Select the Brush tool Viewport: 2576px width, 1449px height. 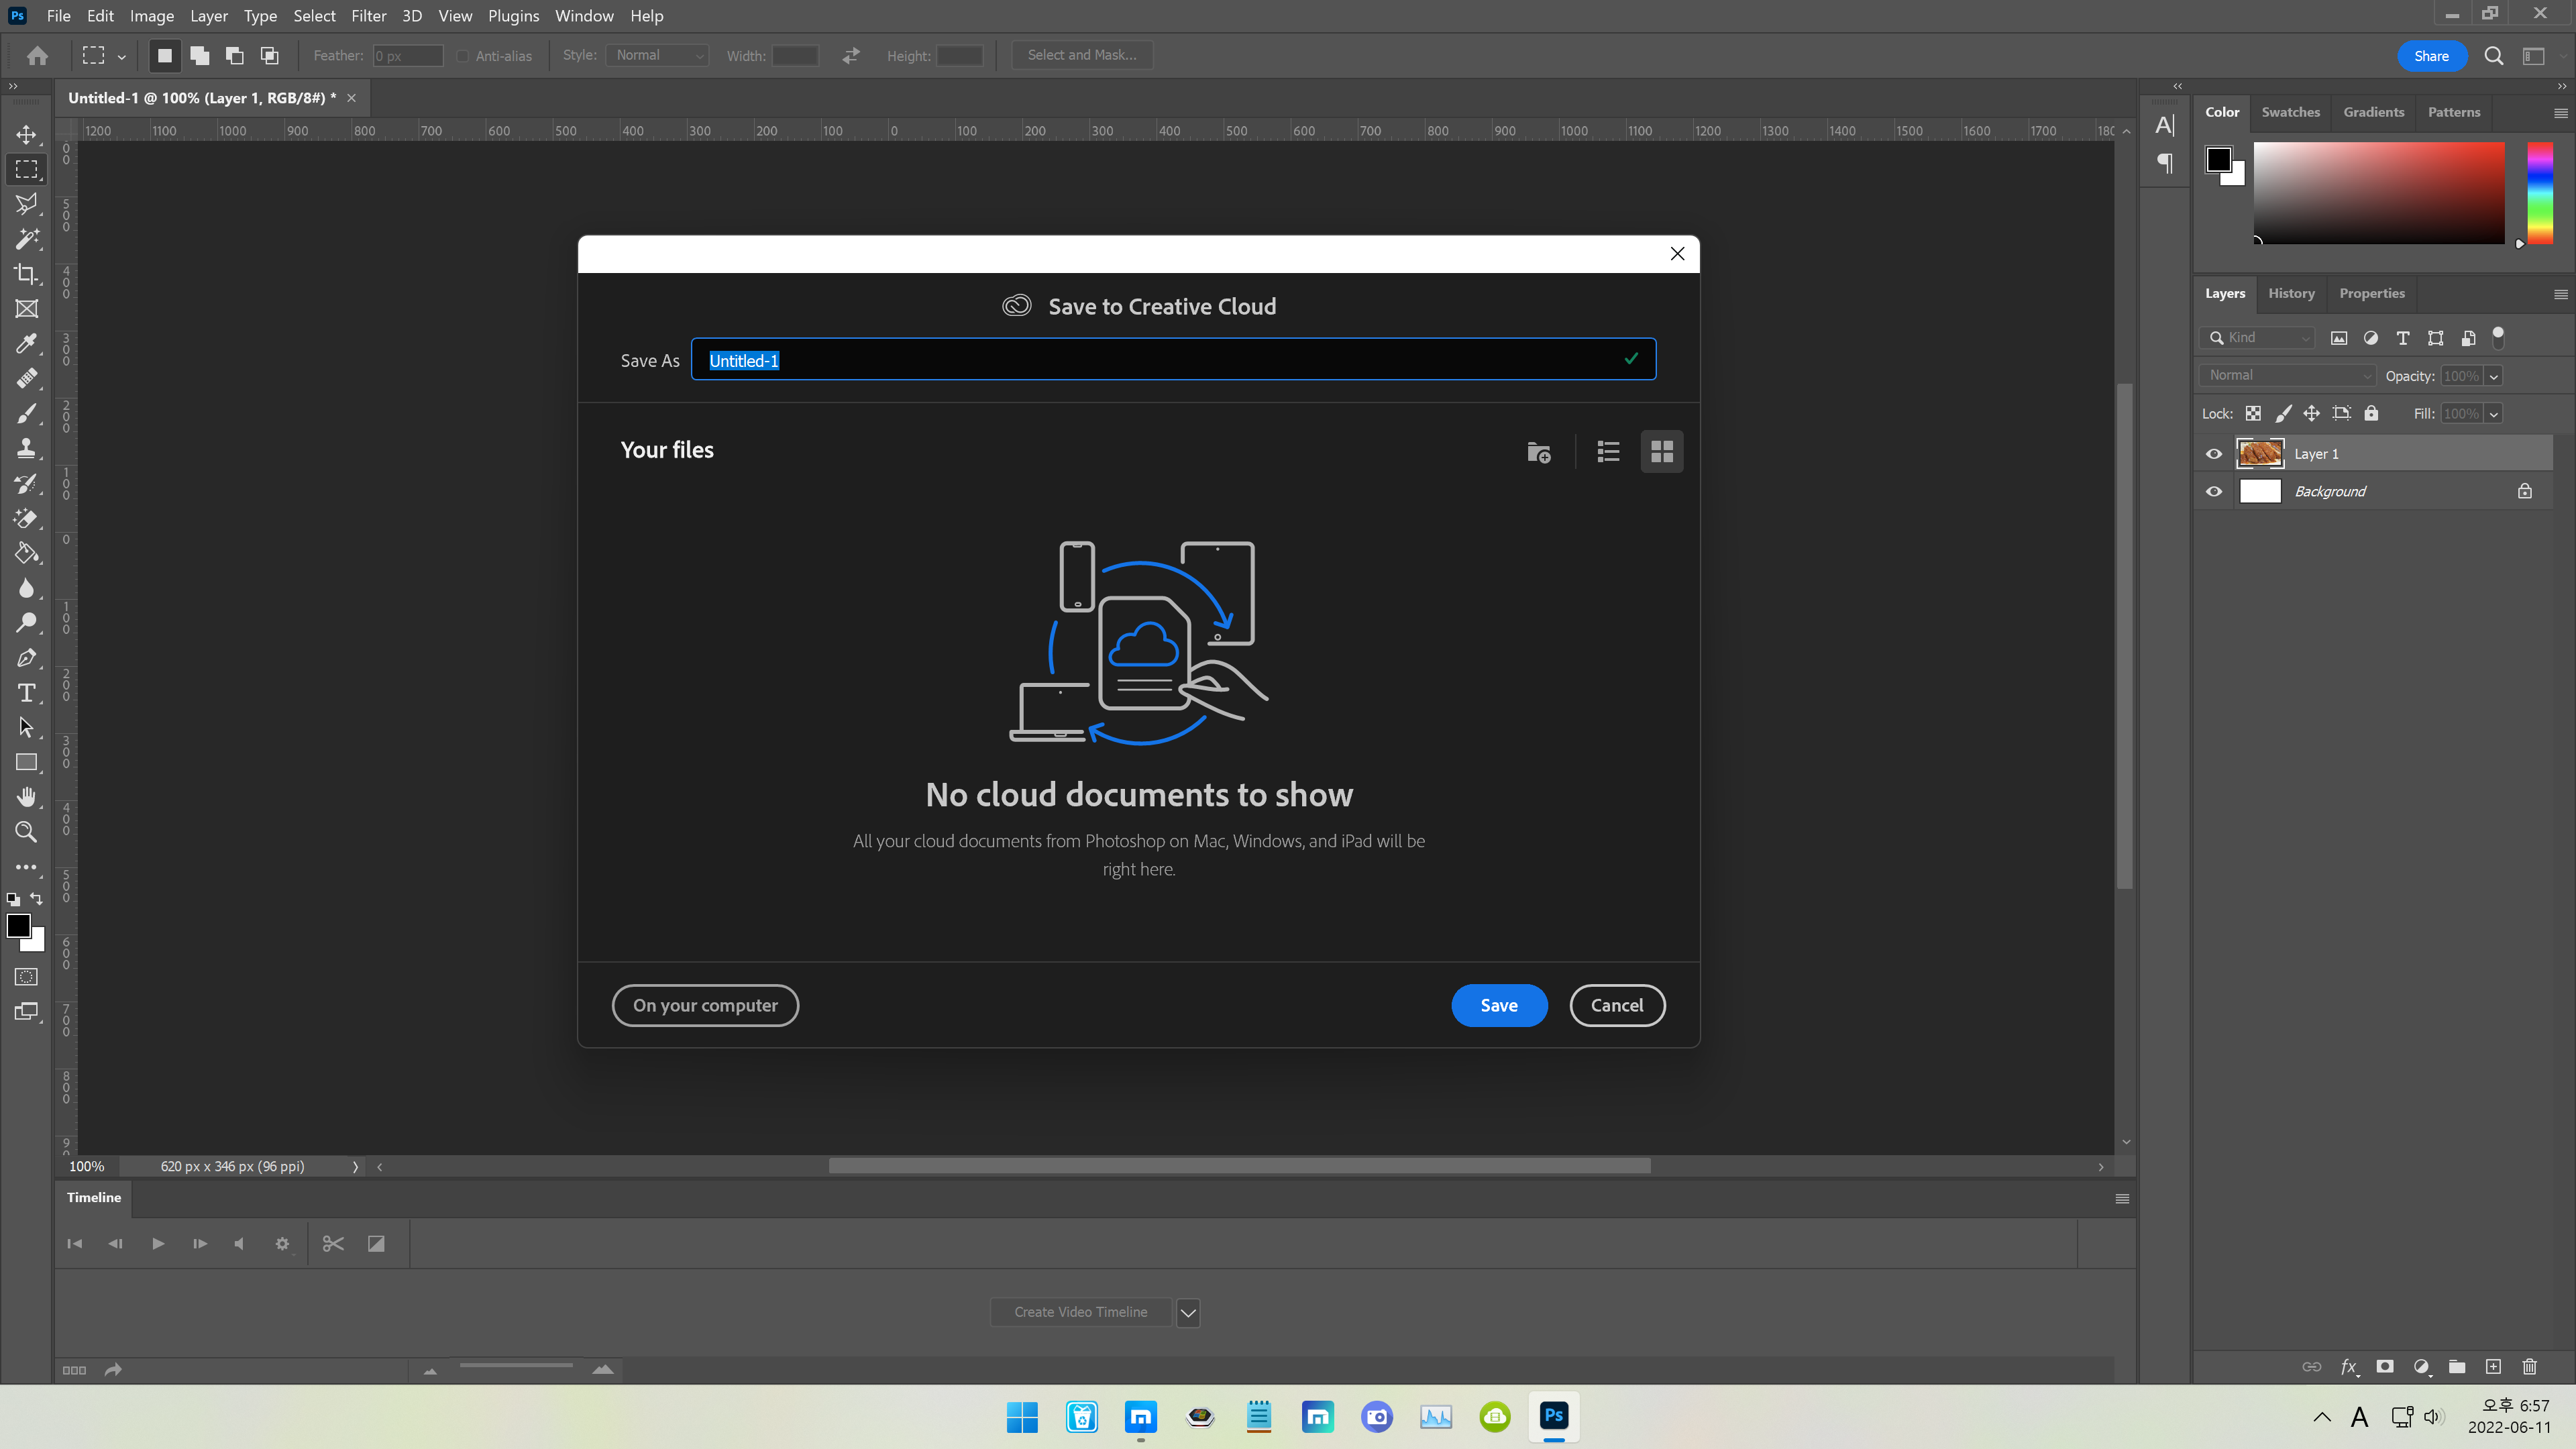pyautogui.click(x=27, y=414)
